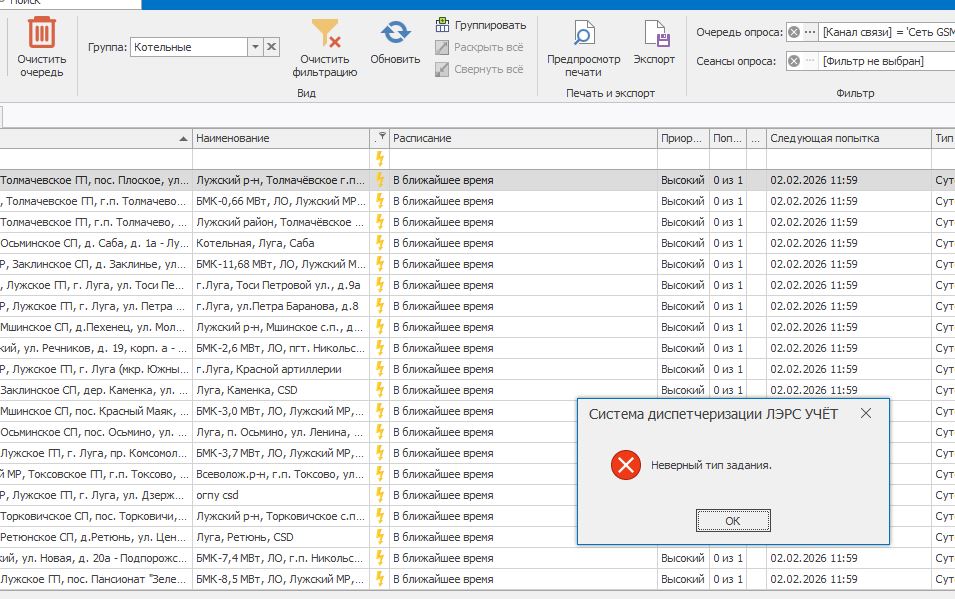Image resolution: width=955 pixels, height=599 pixels.
Task: Open Сеансы опроса filter editor ellipsis
Action: (x=810, y=61)
